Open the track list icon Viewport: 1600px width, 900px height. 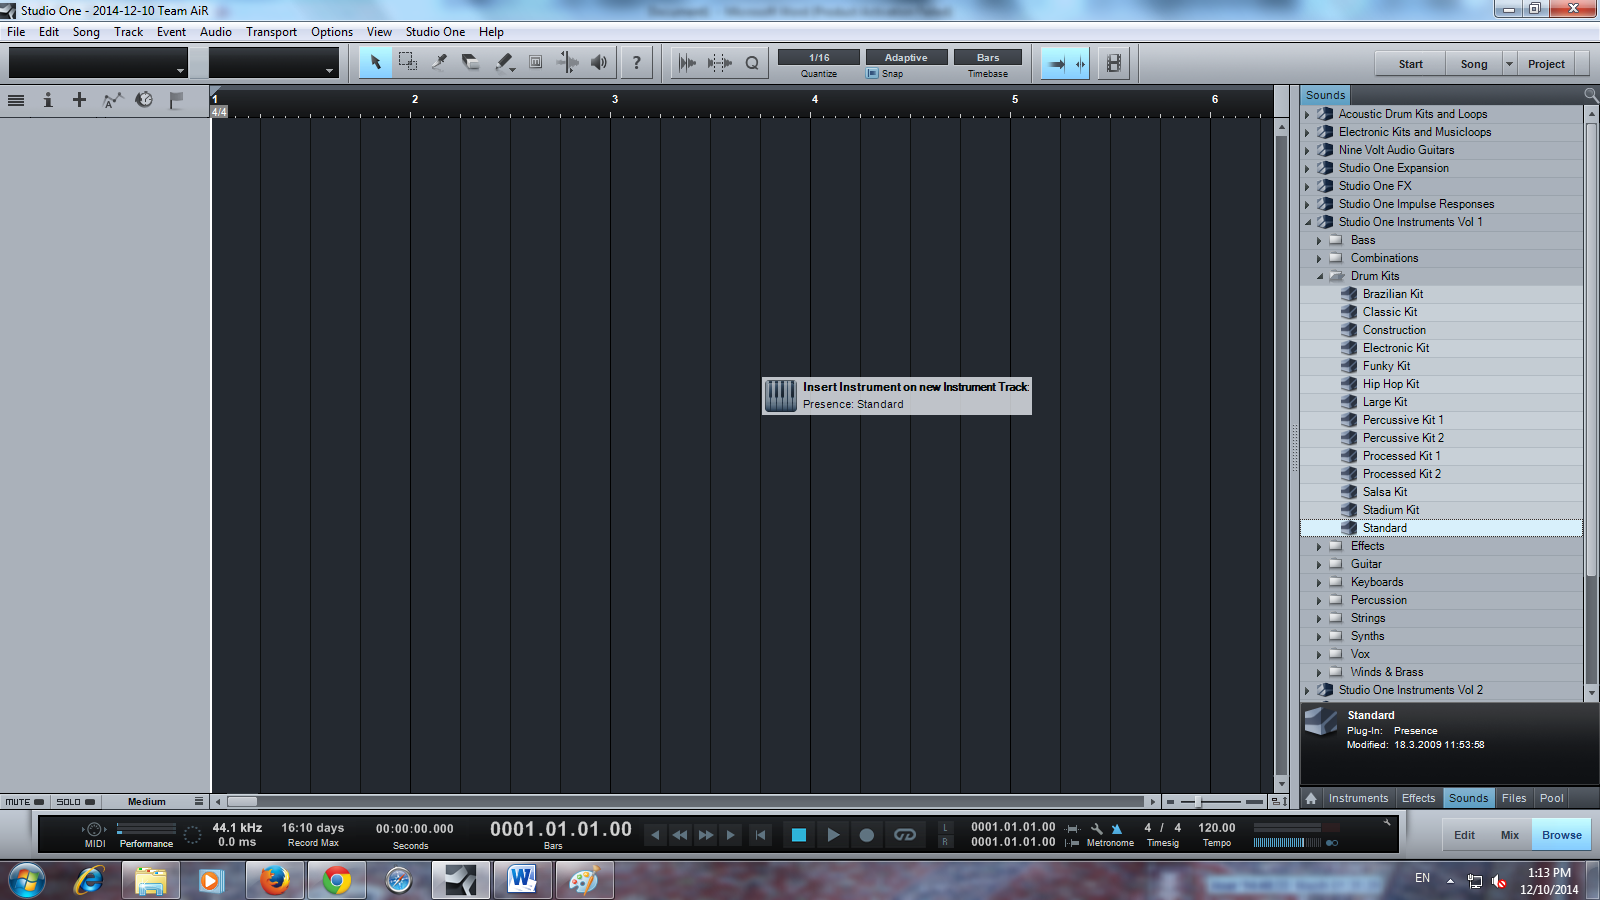(16, 100)
